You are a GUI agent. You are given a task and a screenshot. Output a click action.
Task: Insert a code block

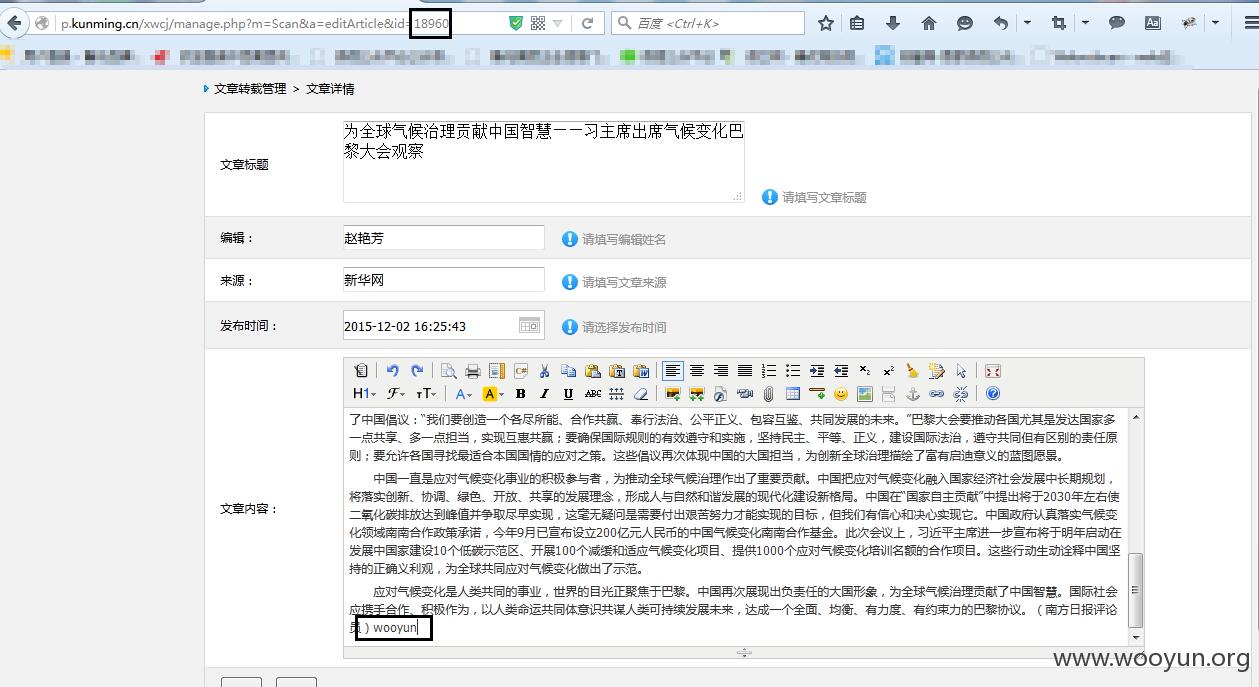pos(520,371)
